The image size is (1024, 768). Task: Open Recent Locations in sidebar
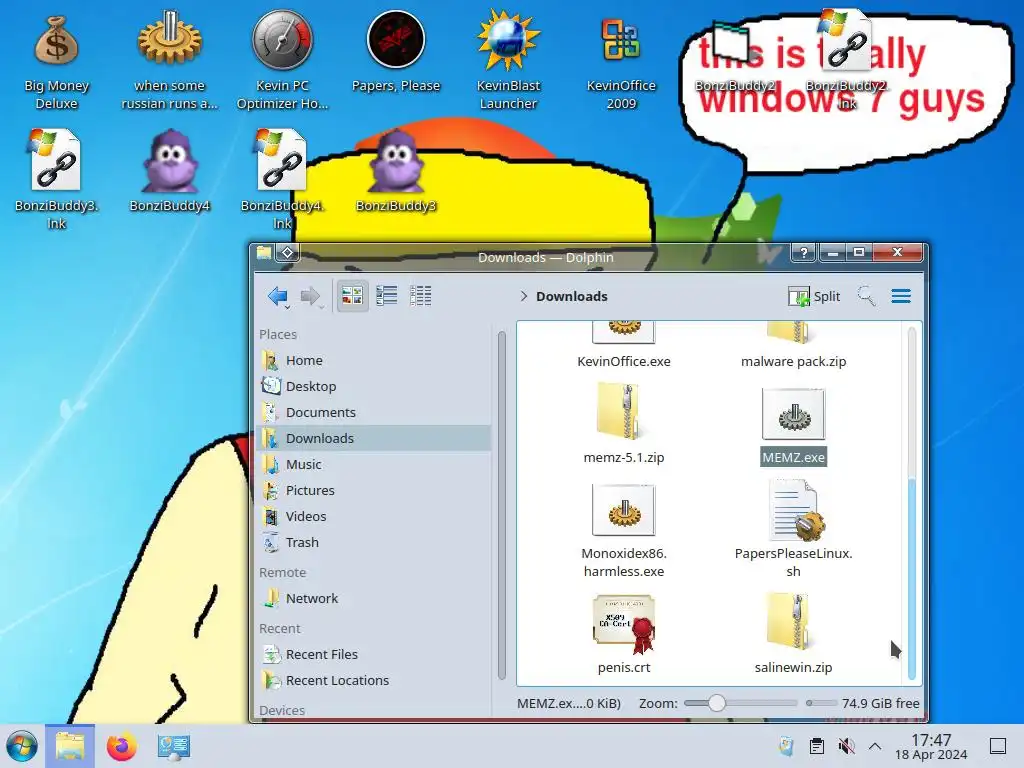374,680
